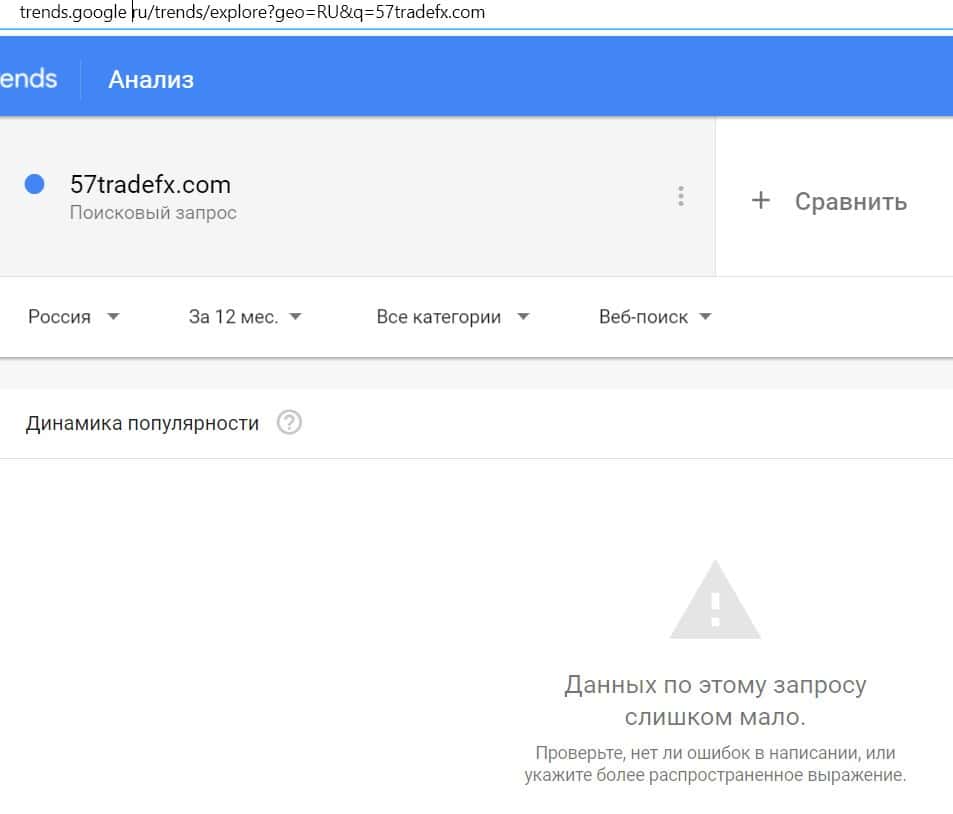Image resolution: width=953 pixels, height=814 pixels.
Task: Click the partial Google Trends logo
Action: pos(28,79)
